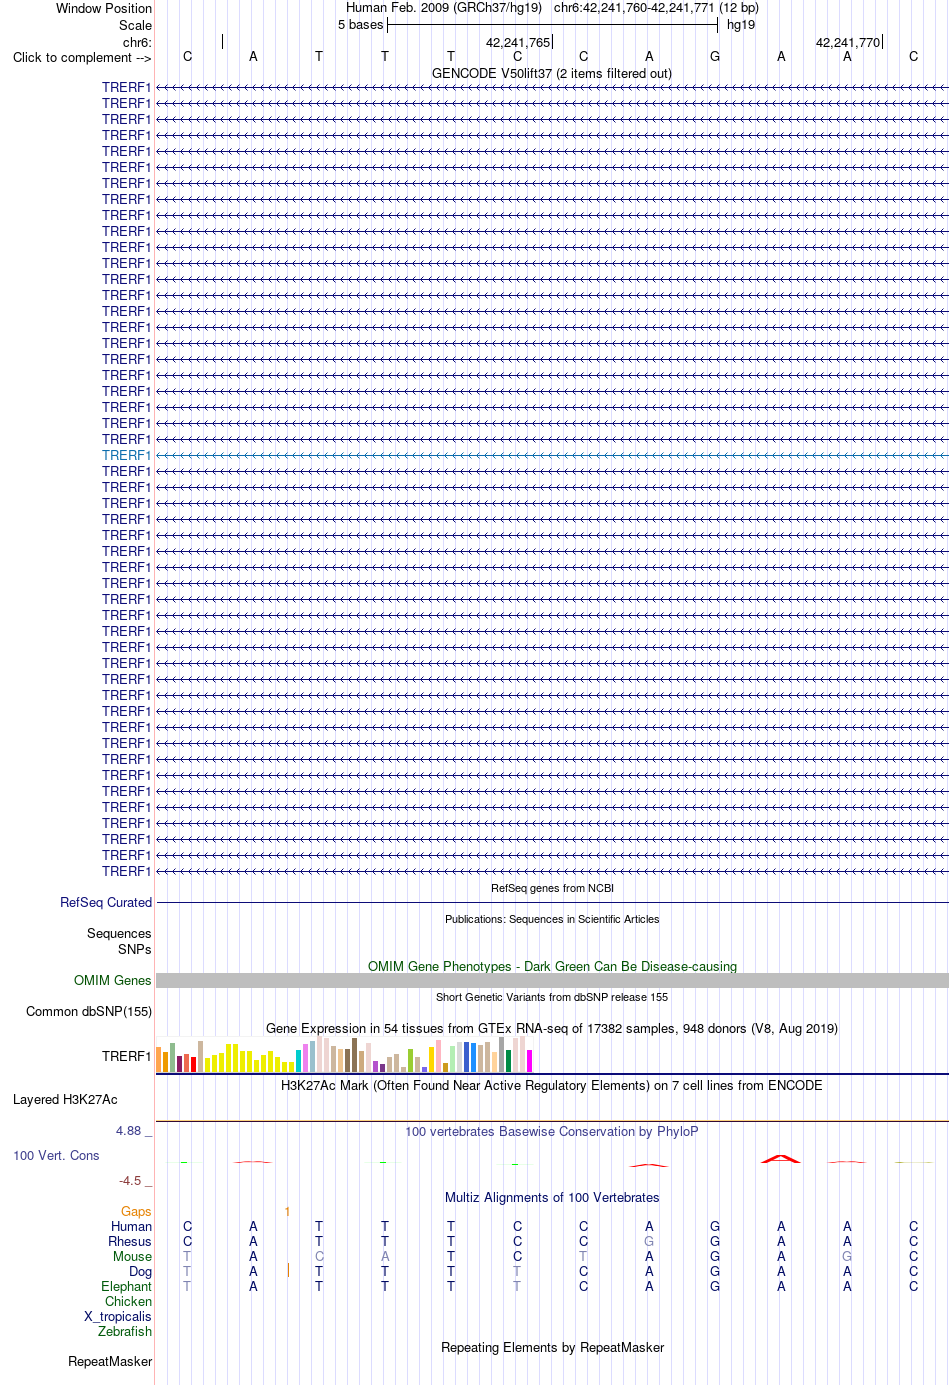Click the 'Multiz Alignments of 100 Vertebrates' title
Viewport: 950px width, 1385px height.
pyautogui.click(x=552, y=1197)
